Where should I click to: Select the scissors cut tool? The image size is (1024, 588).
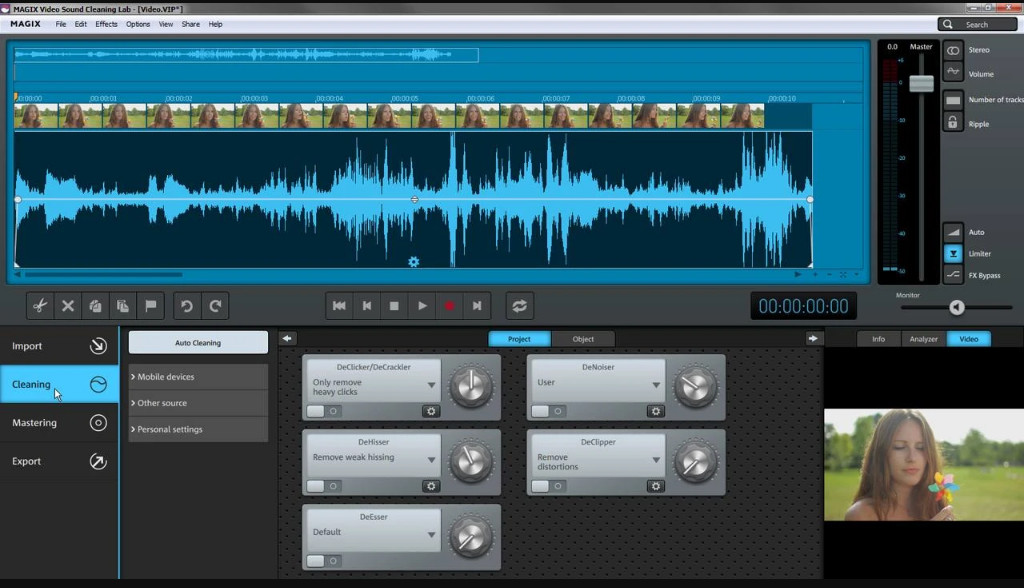tap(40, 306)
